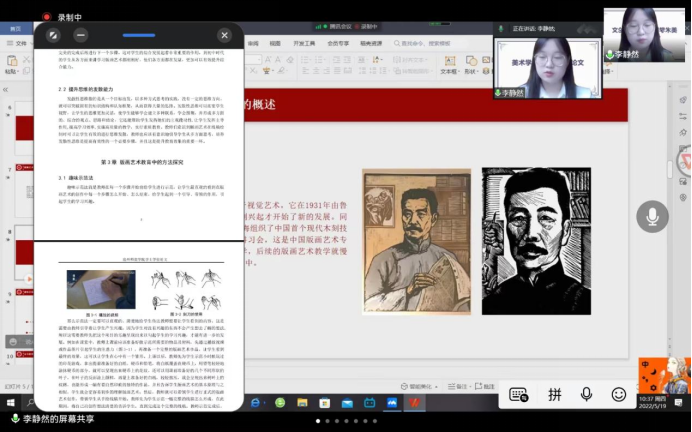
Task: Click the center align icon
Action: (x=316, y=71)
